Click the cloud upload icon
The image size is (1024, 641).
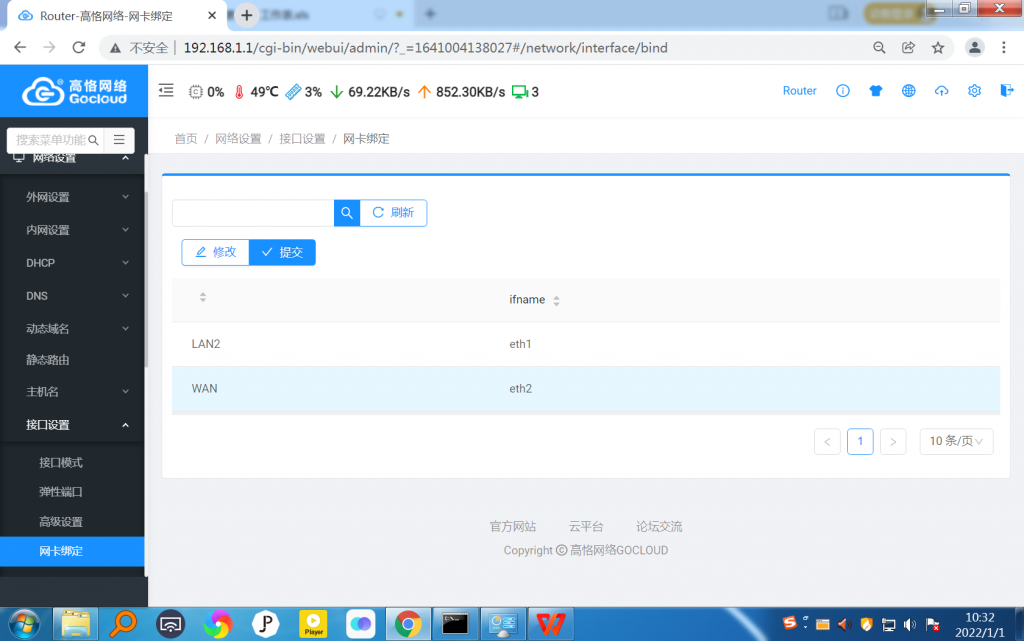tap(941, 91)
